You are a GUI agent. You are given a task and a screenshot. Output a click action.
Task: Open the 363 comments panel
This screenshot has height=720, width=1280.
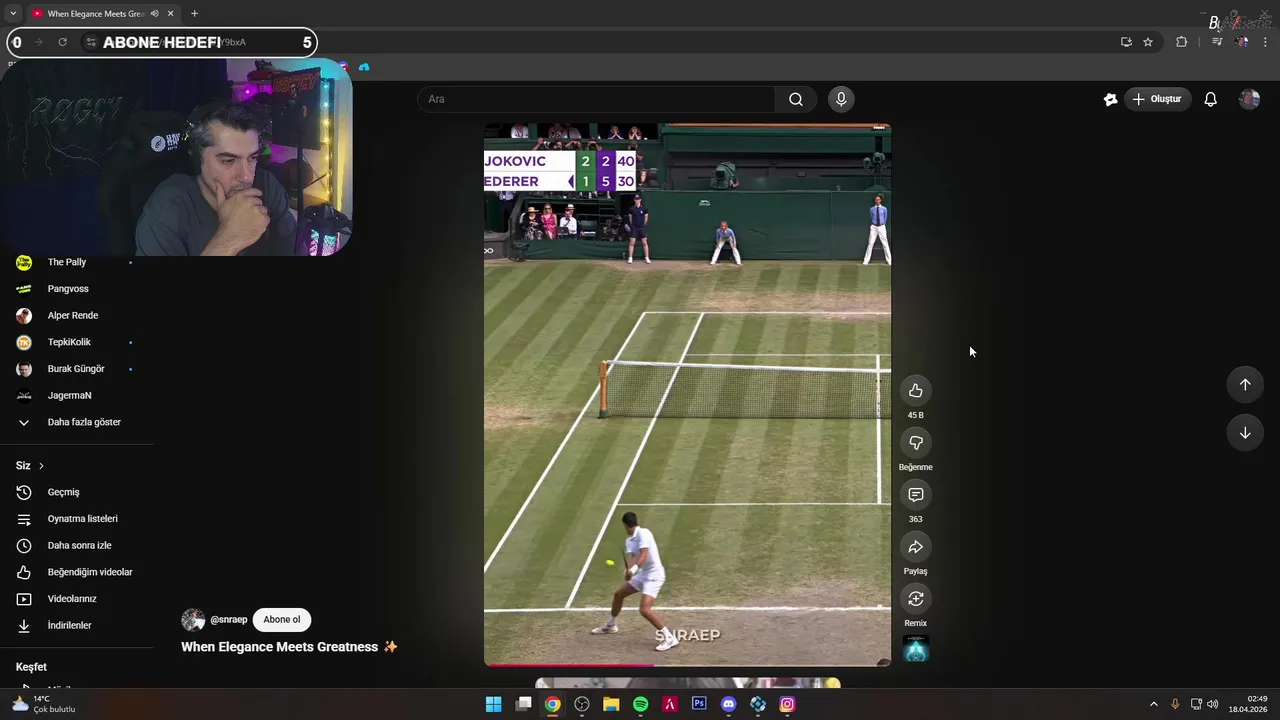coord(915,495)
